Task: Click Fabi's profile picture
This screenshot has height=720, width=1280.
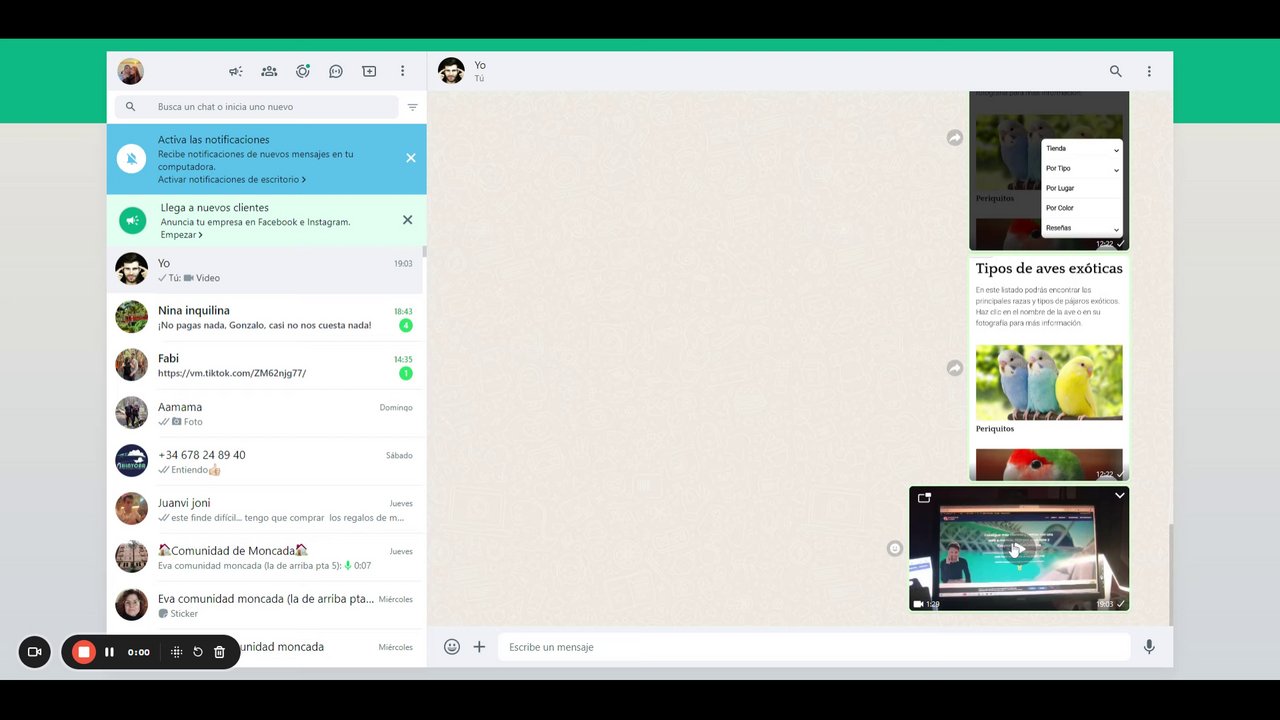Action: [131, 365]
